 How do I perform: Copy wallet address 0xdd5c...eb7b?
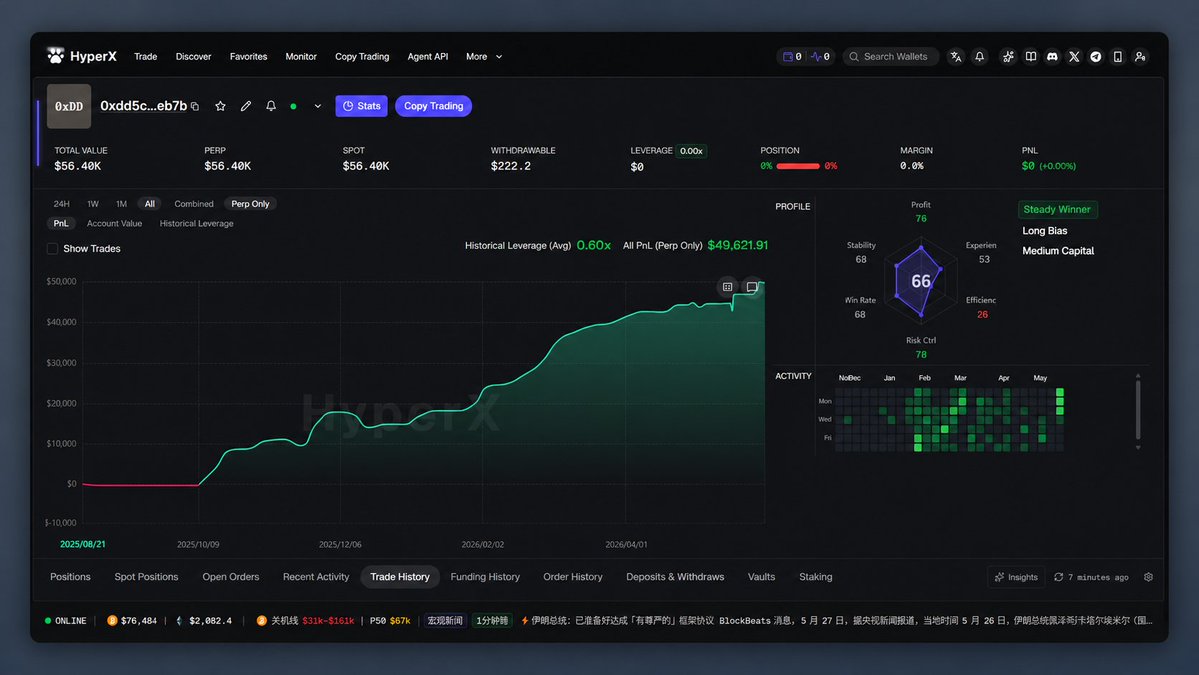[x=196, y=106]
